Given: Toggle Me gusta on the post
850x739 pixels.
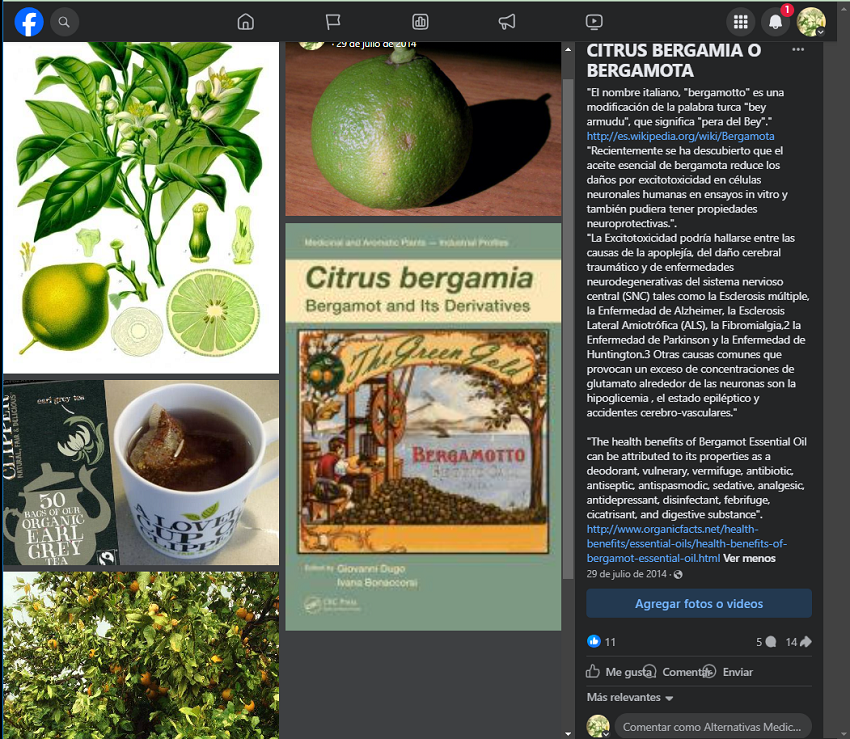Looking at the screenshot, I should (619, 672).
